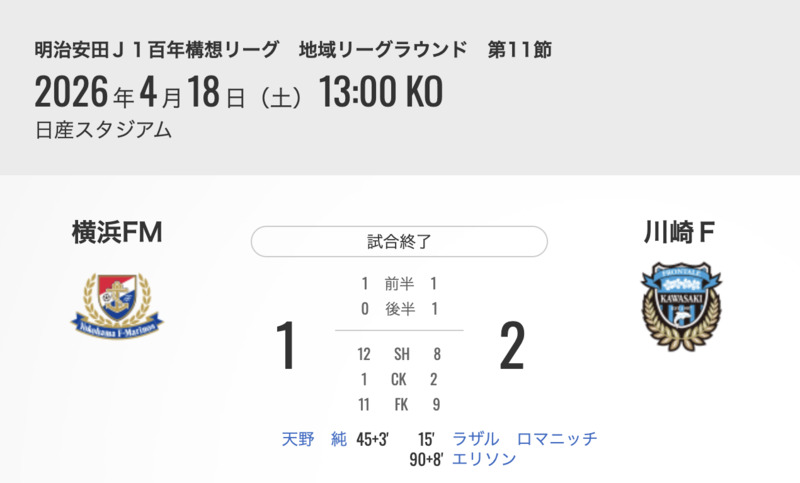Select the 横浜FM team name

pyautogui.click(x=117, y=234)
